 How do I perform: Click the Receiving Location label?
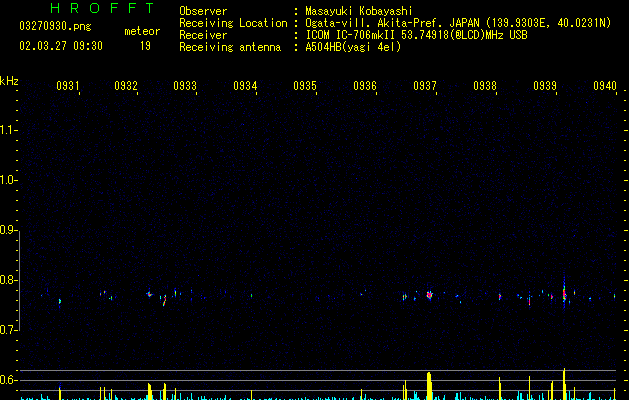pyautogui.click(x=233, y=23)
